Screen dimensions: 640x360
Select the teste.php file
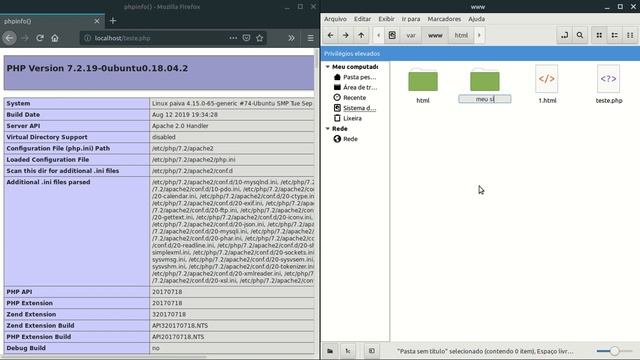(x=609, y=84)
